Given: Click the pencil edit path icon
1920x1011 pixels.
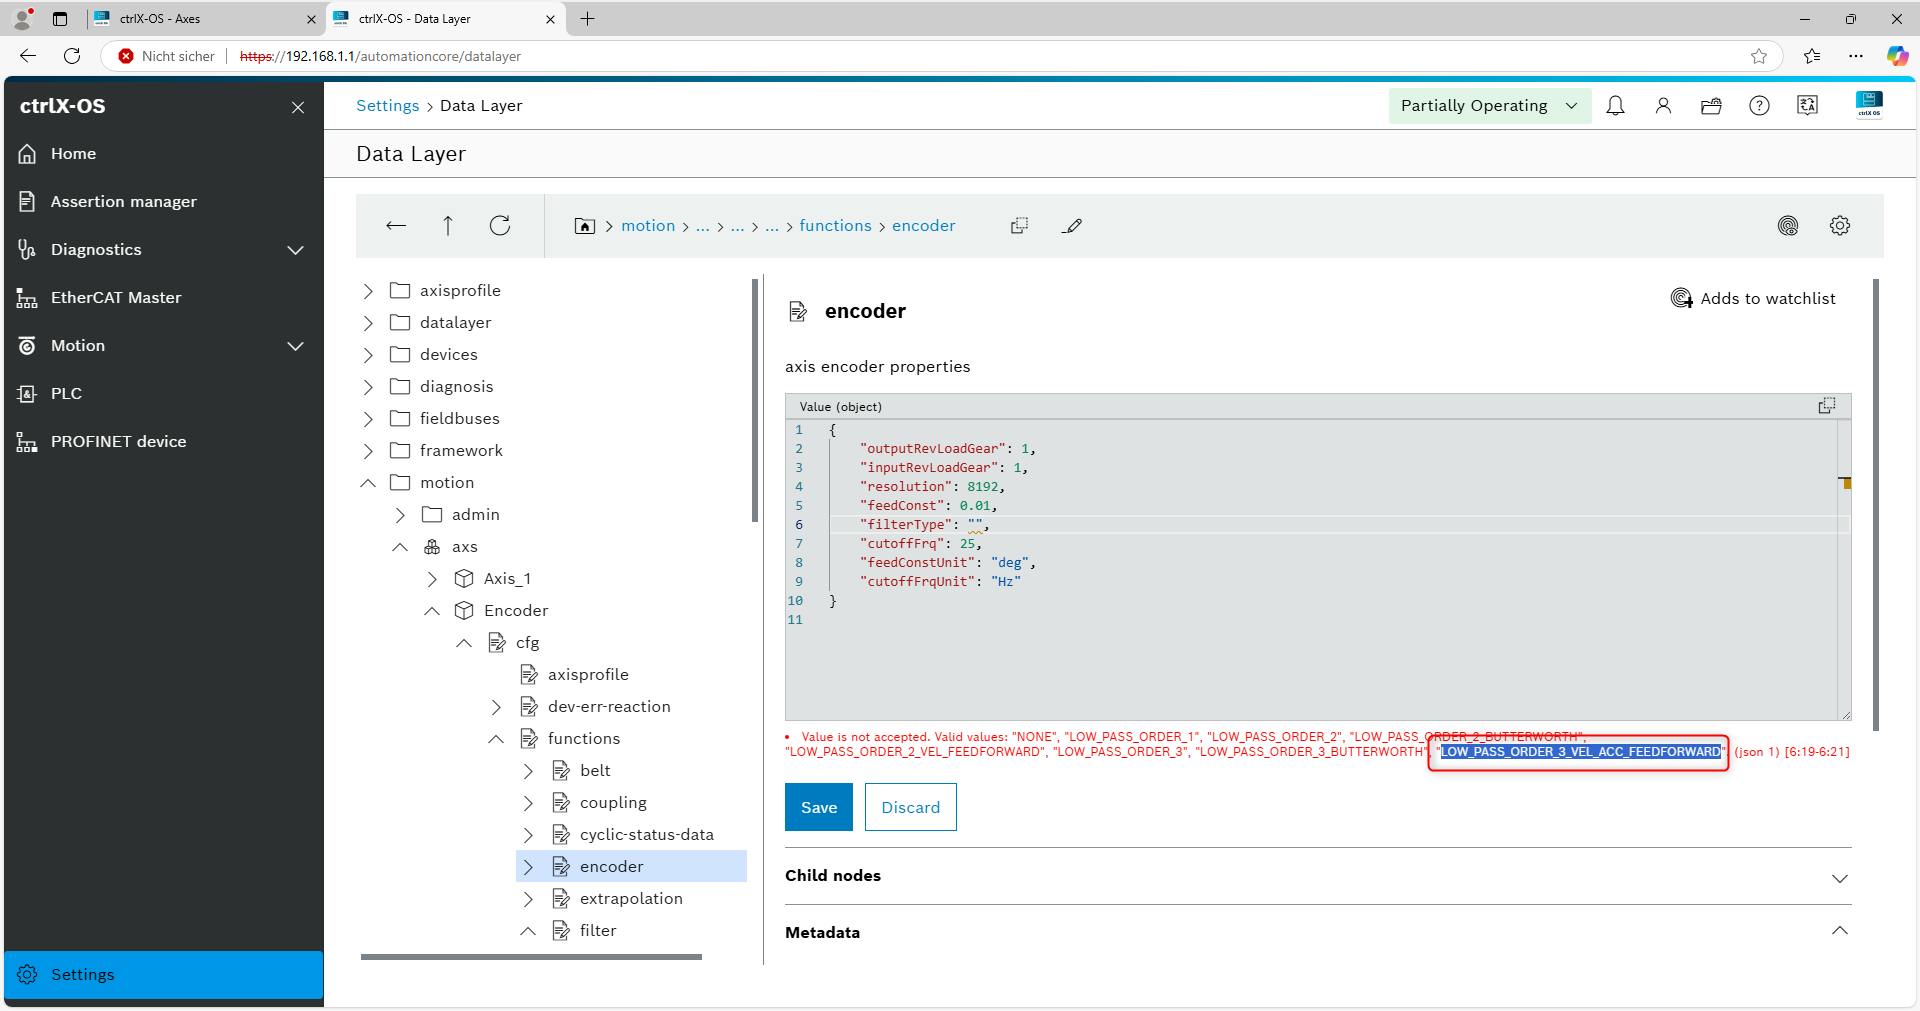Looking at the screenshot, I should (1072, 226).
